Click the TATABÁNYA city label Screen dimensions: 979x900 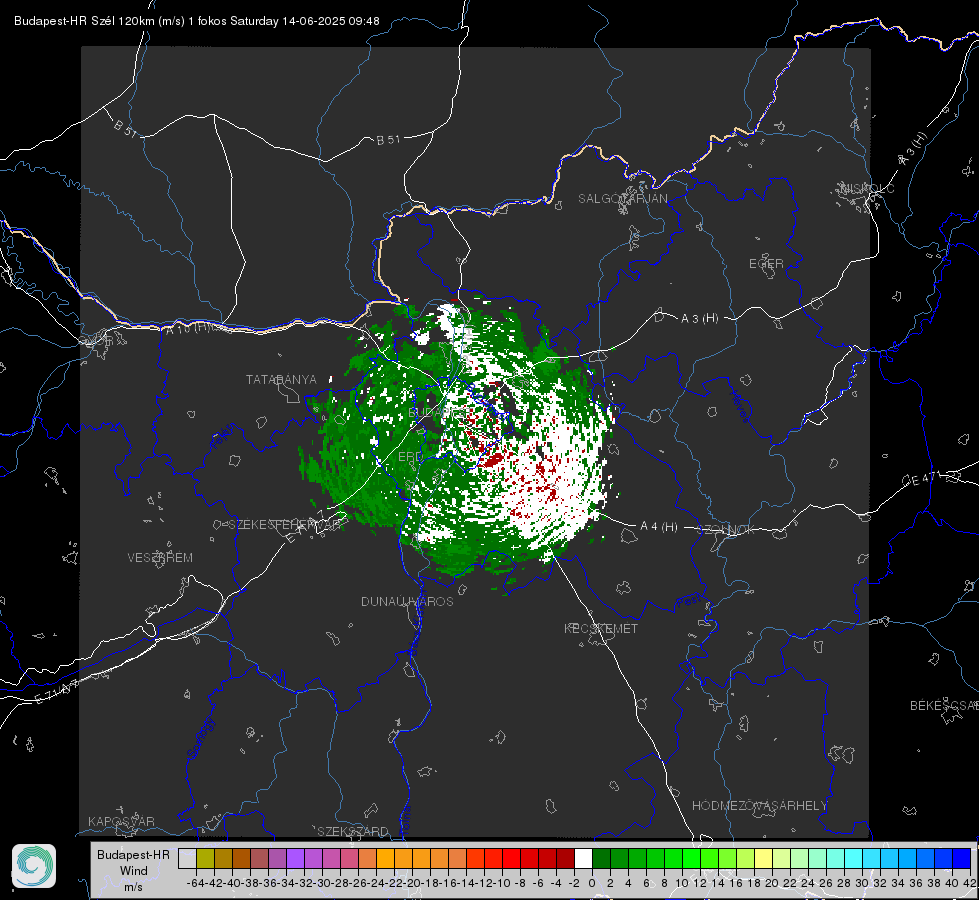pos(281,379)
